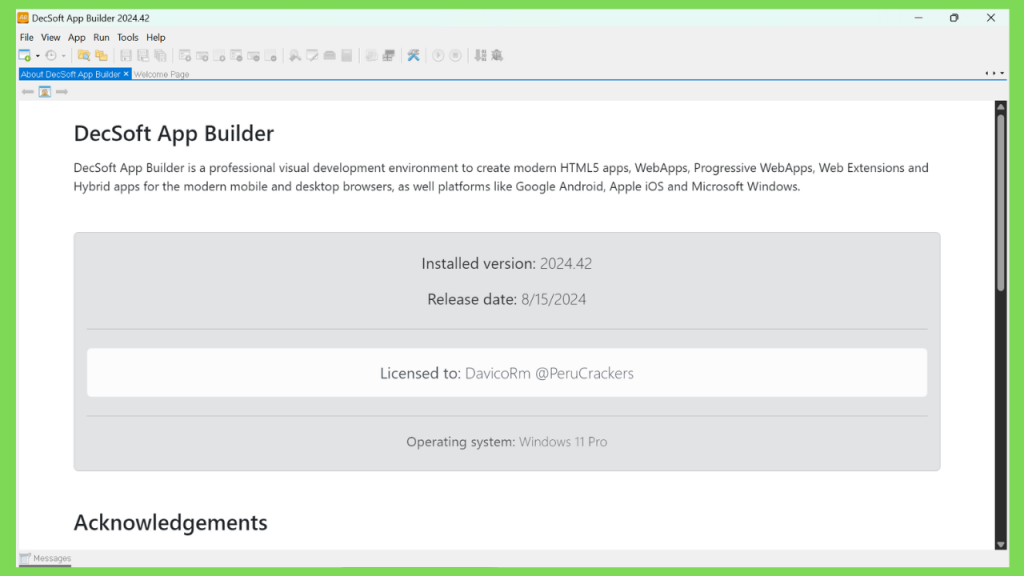Click the Save All stacked disks icon
Screen dimensions: 1024x576
click(x=160, y=56)
